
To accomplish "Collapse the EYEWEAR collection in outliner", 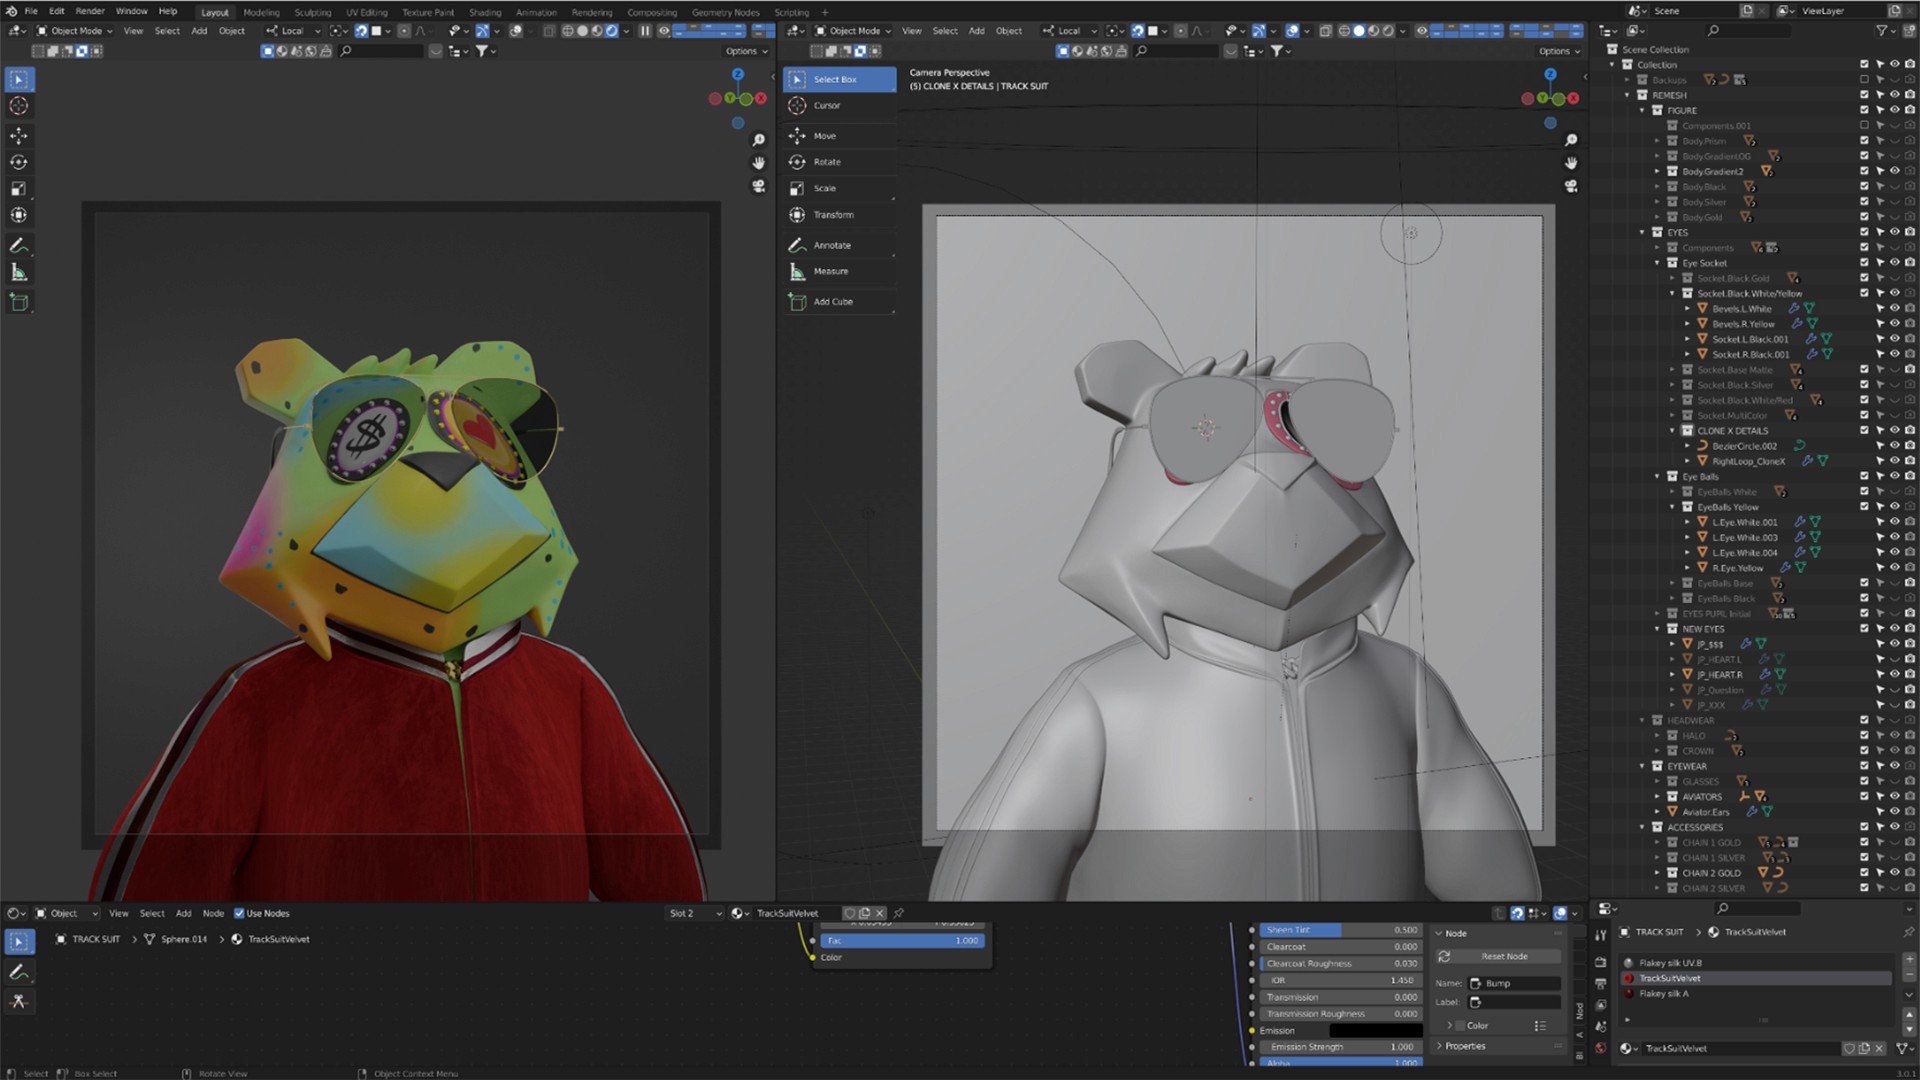I will [x=1643, y=767].
